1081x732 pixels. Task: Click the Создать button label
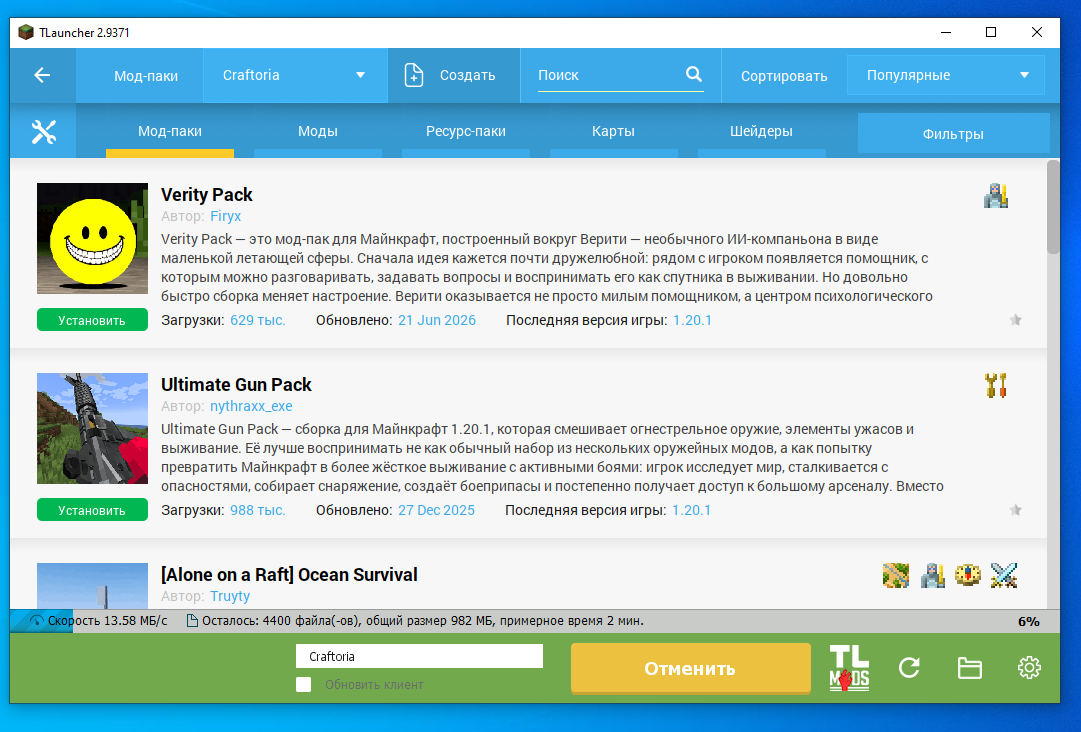point(467,75)
